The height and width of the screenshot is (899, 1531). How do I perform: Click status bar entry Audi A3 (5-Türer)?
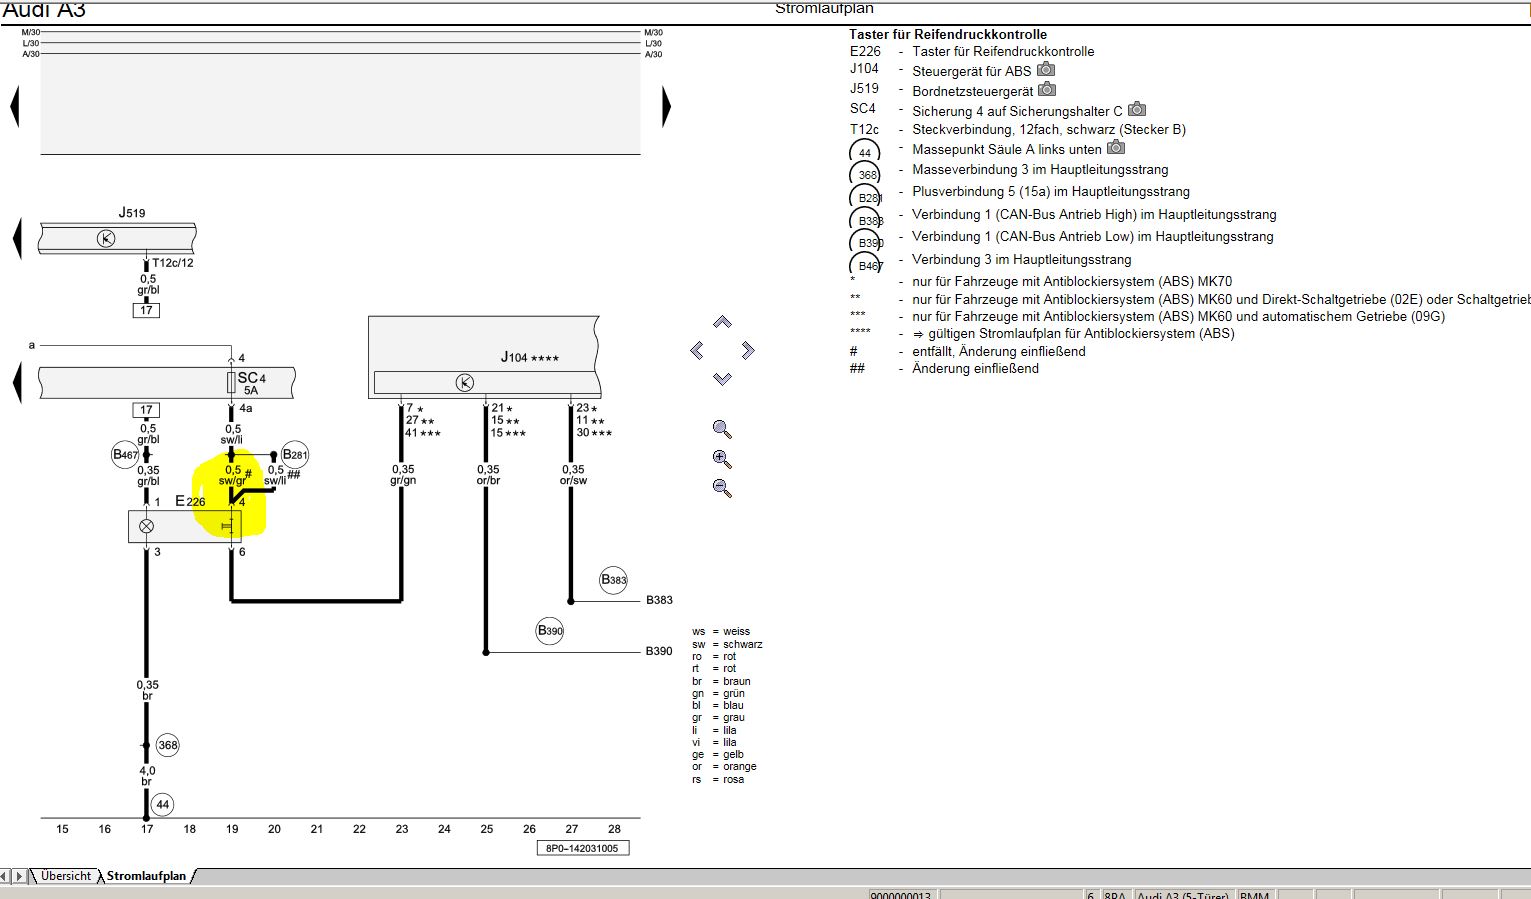(1182, 894)
